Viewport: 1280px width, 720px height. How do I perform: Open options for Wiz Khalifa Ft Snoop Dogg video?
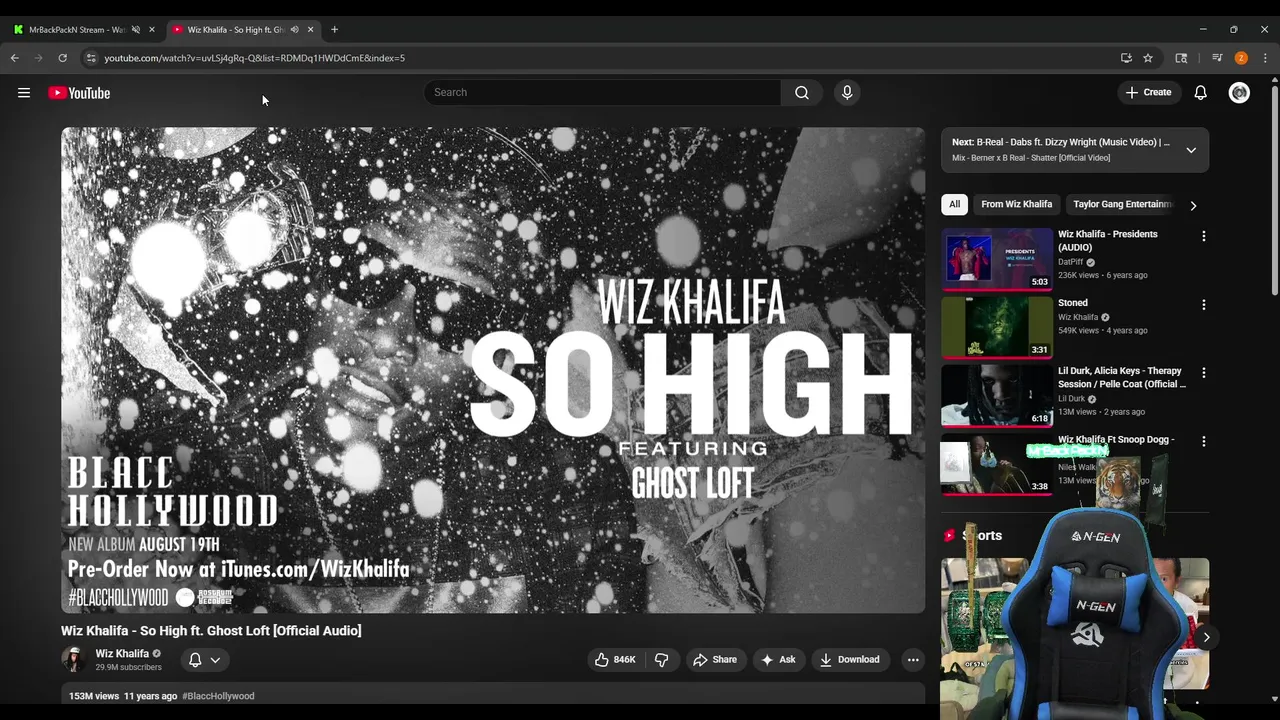[x=1203, y=441]
